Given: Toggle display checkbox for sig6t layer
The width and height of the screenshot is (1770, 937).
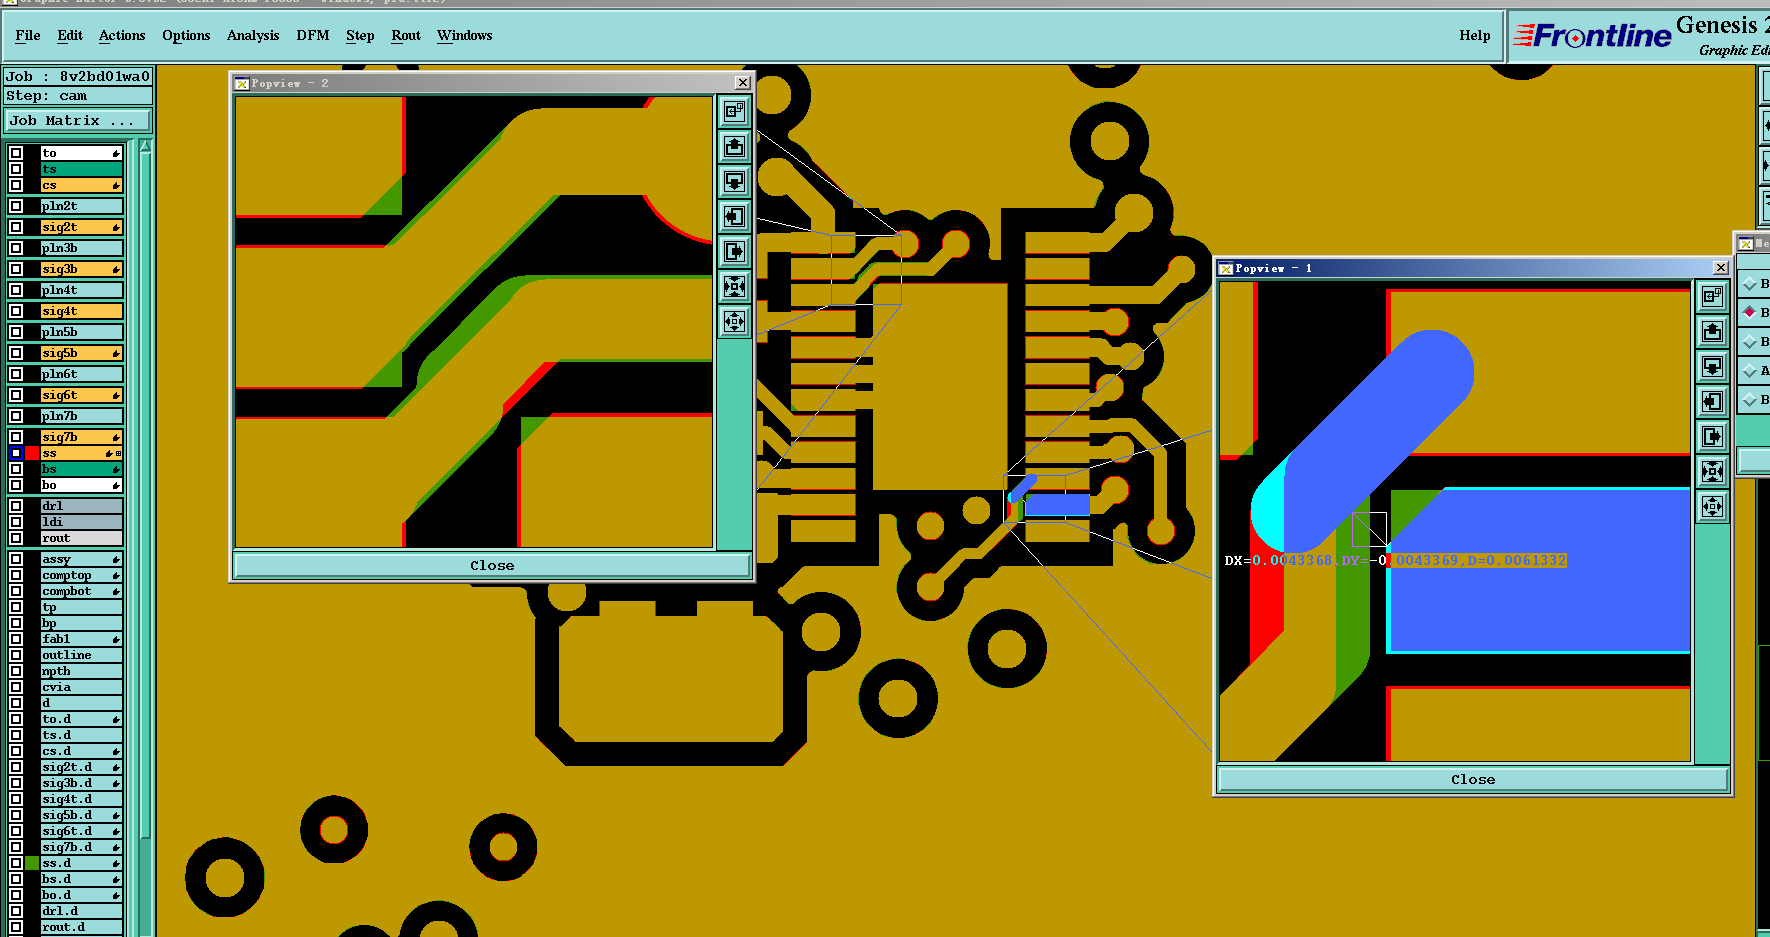Looking at the screenshot, I should coord(16,395).
